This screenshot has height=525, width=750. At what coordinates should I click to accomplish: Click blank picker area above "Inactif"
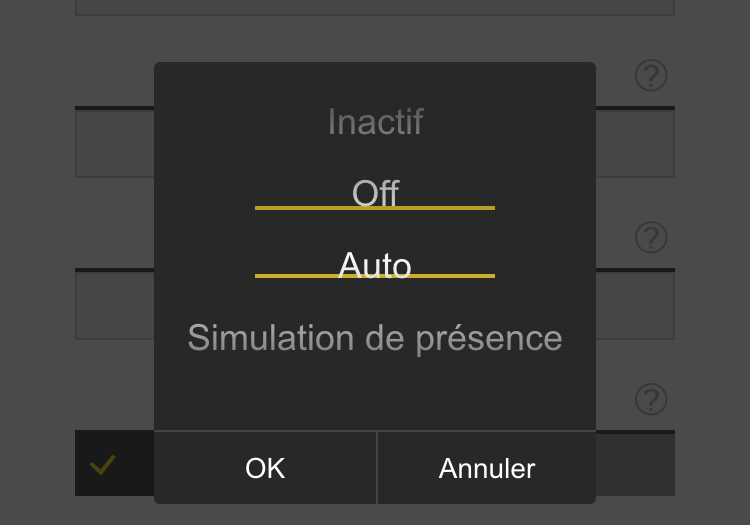(375, 80)
